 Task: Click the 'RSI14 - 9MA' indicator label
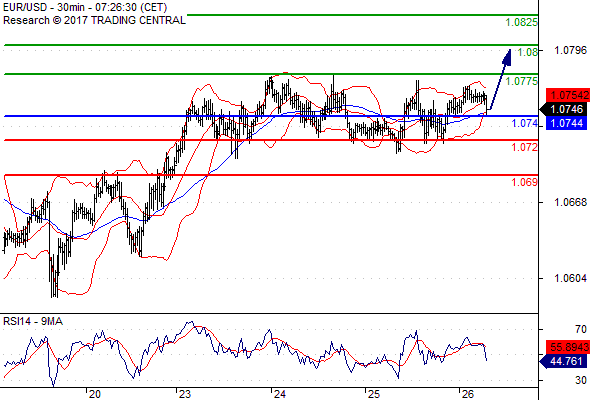coord(33,321)
